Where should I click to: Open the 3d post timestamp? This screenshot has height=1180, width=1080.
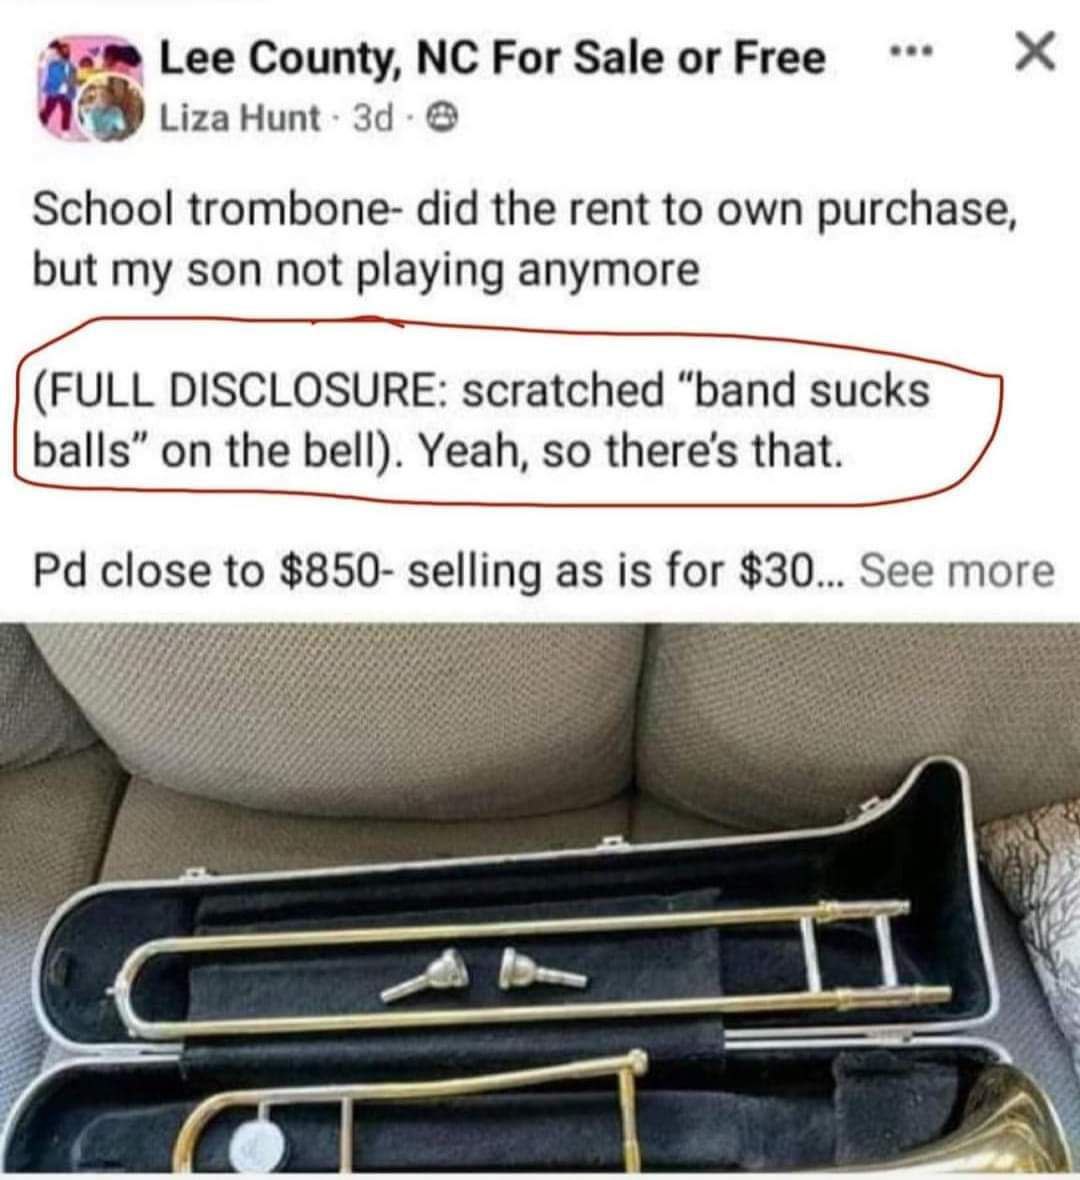pyautogui.click(x=373, y=118)
